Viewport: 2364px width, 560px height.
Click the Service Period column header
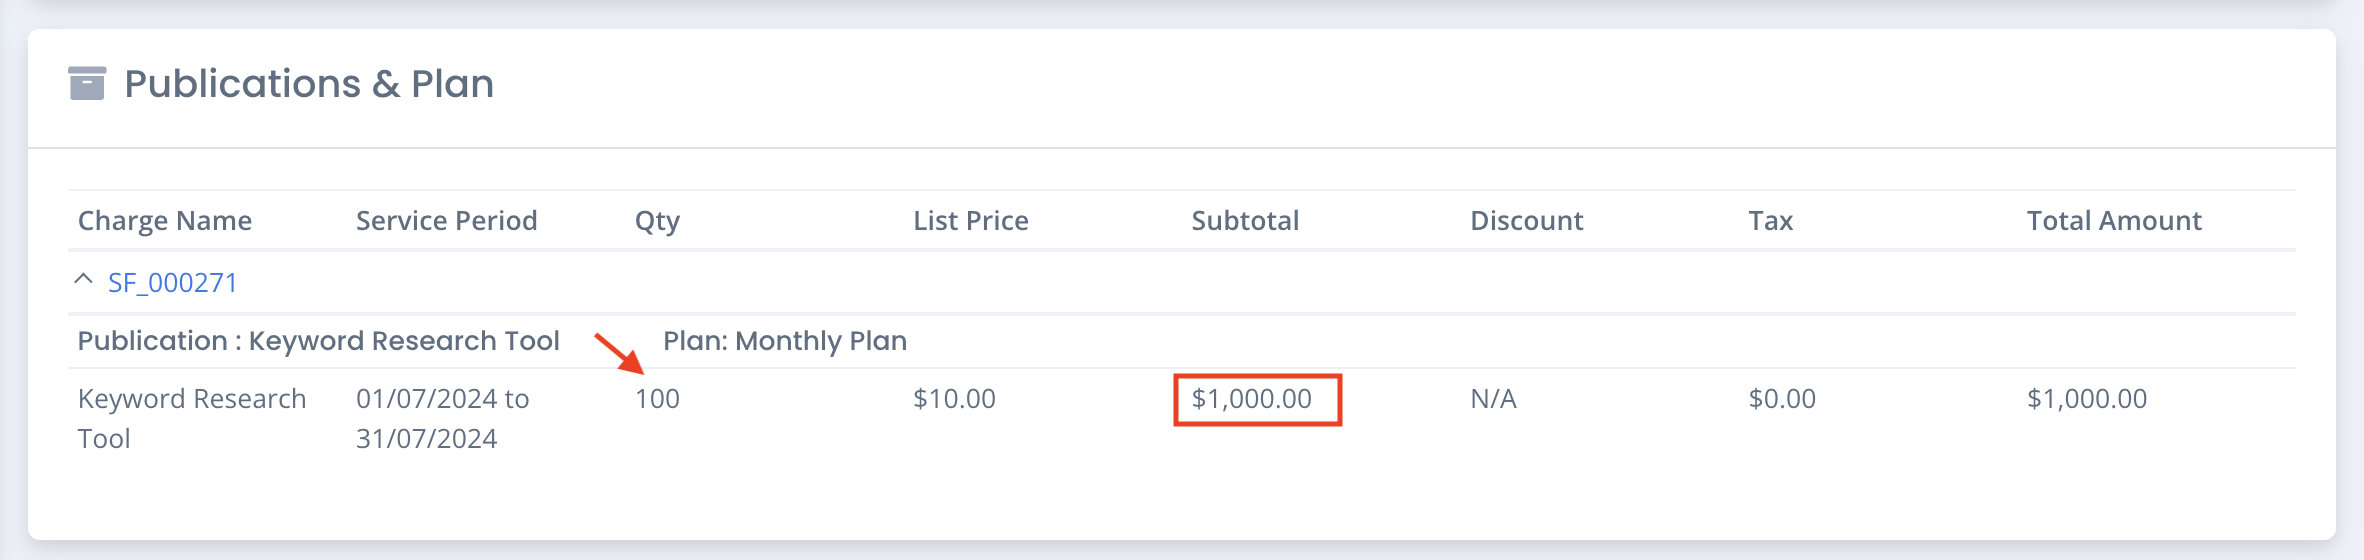pos(446,220)
